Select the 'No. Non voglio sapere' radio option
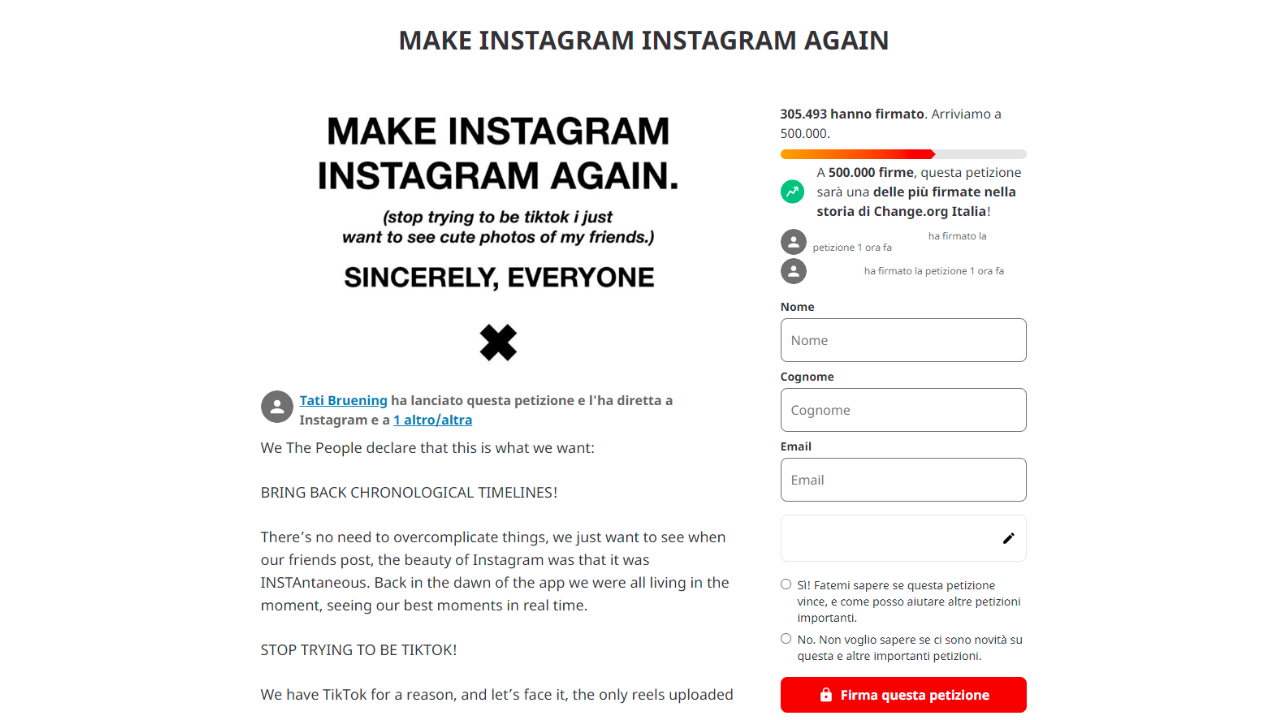The width and height of the screenshot is (1280, 720). (x=786, y=638)
